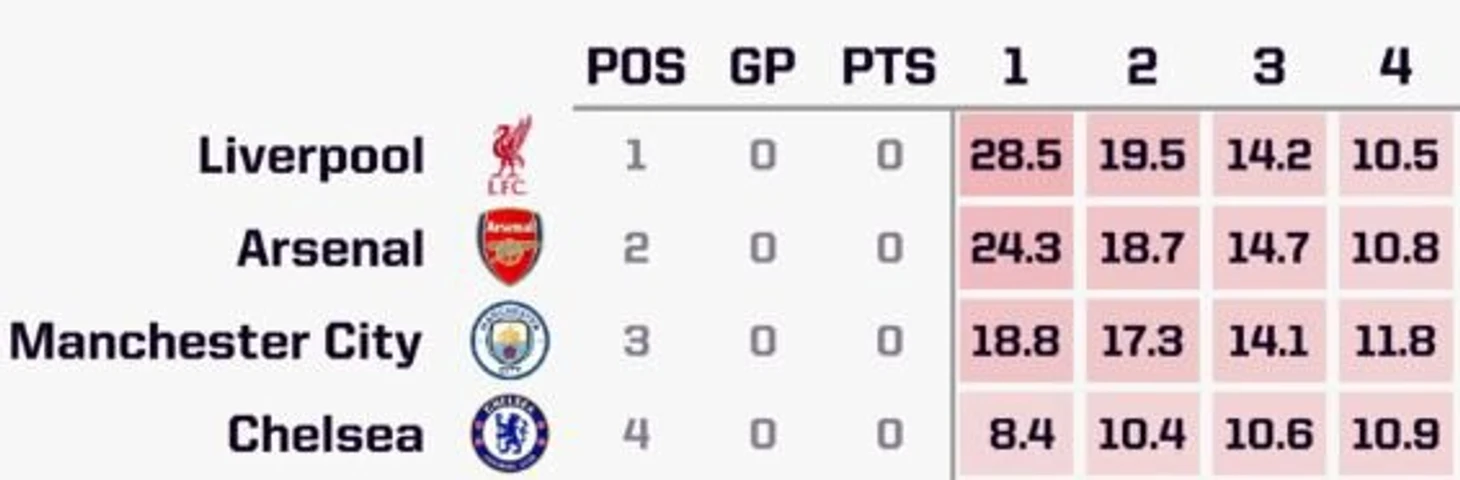This screenshot has height=480, width=1460.
Task: Click Chelsea's 8.4 probability cell
Action: (x=1015, y=433)
